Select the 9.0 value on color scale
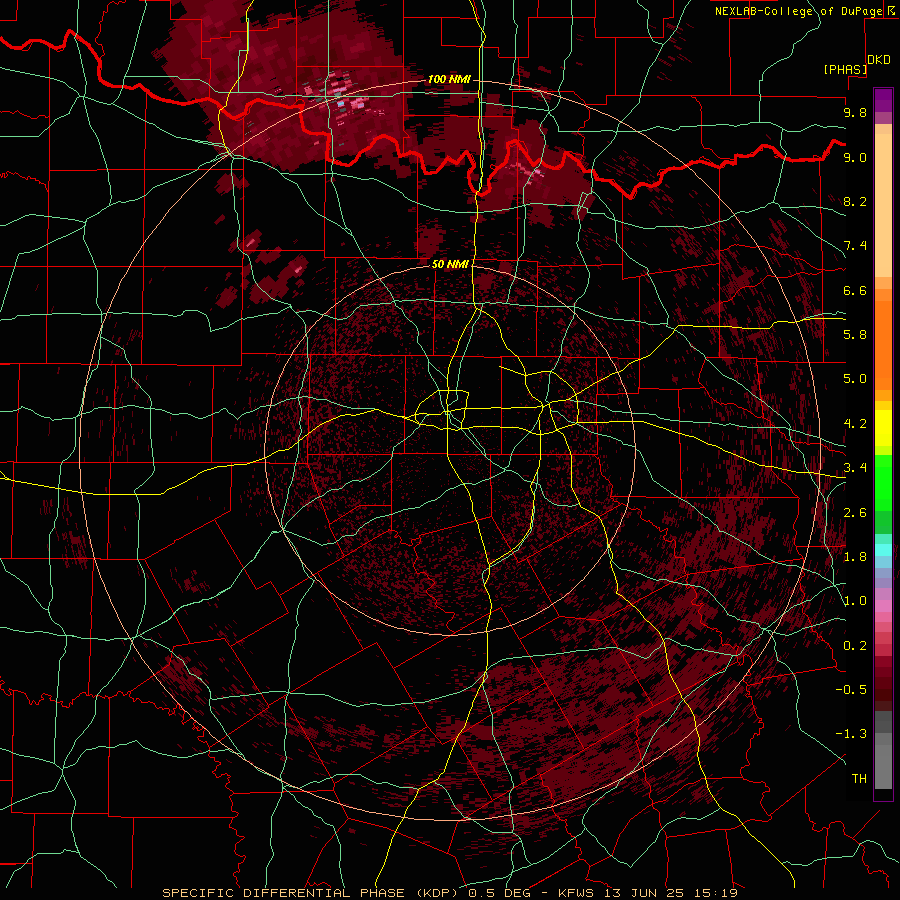This screenshot has height=900, width=900. point(855,157)
